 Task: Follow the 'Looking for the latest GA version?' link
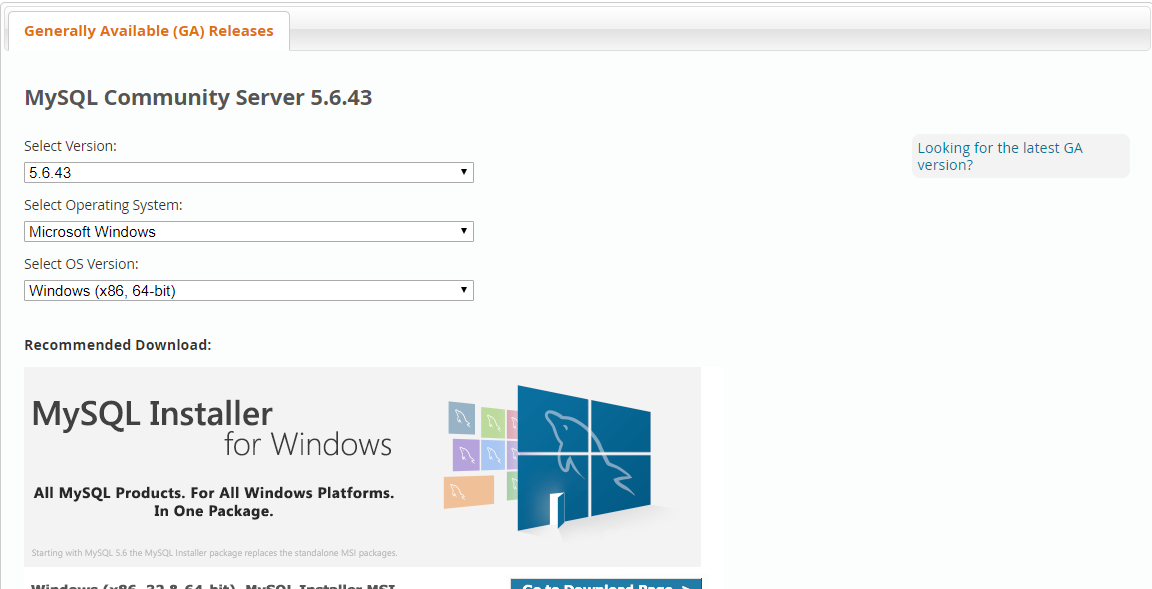point(999,156)
